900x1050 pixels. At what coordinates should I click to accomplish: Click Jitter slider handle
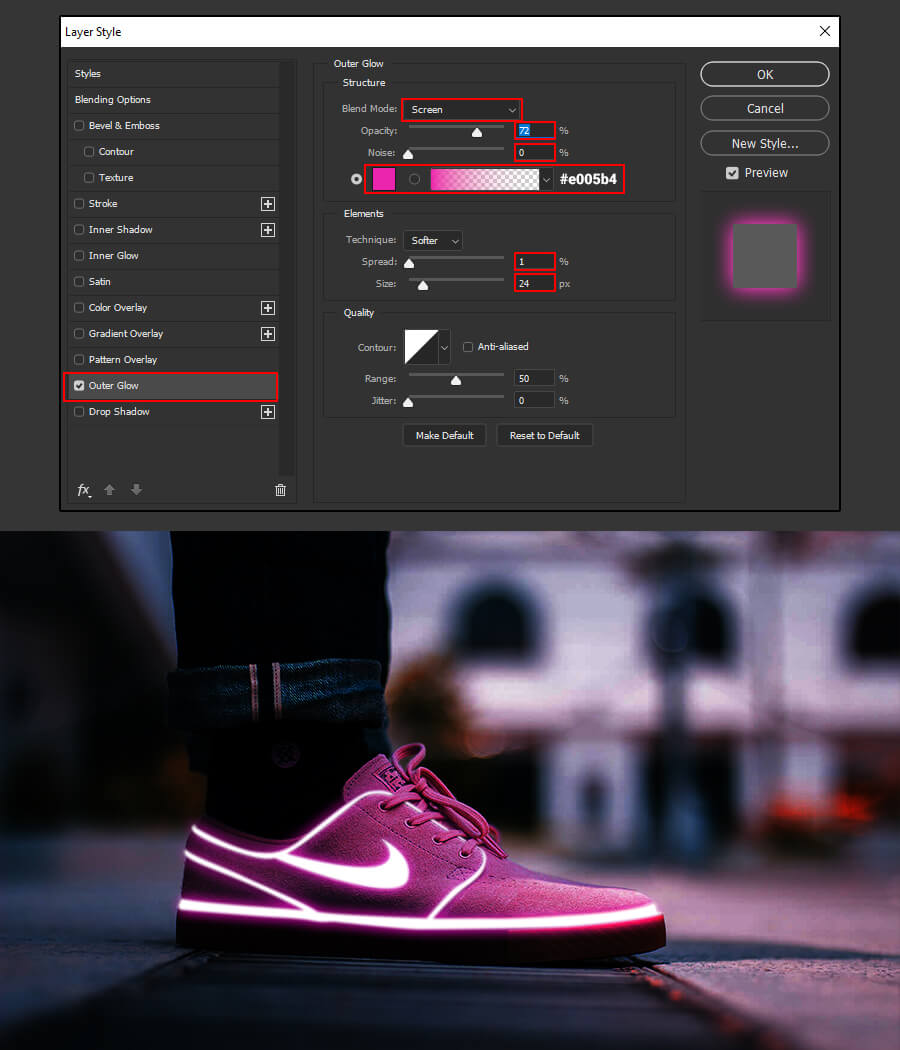pyautogui.click(x=408, y=402)
